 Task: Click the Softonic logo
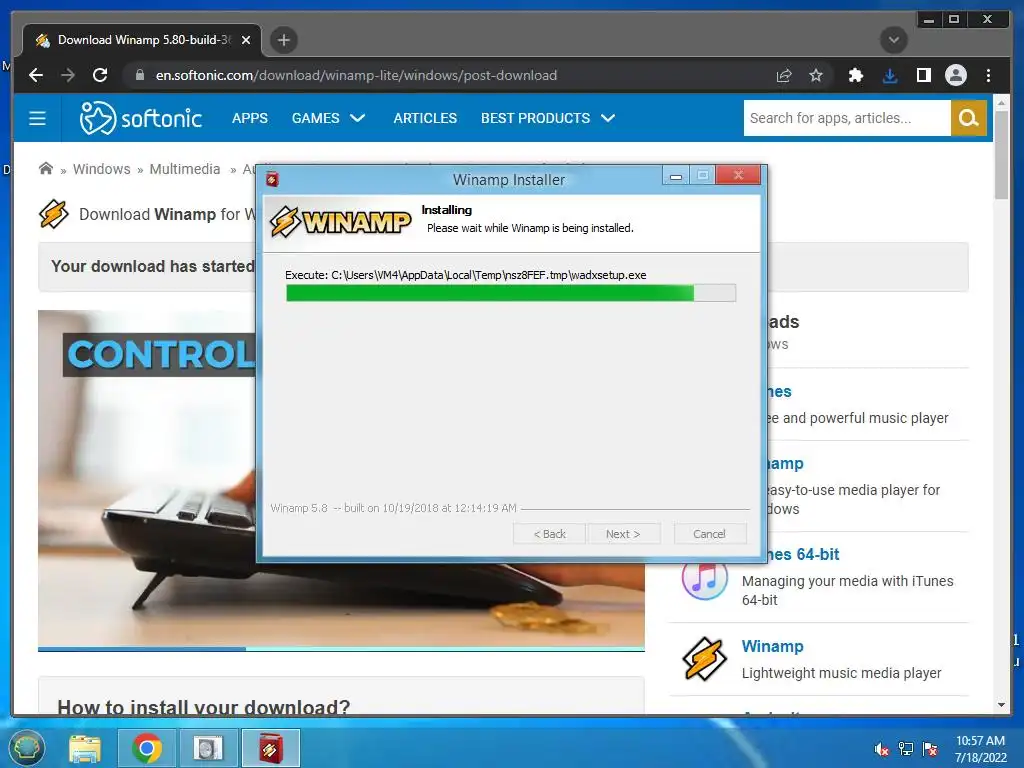140,118
